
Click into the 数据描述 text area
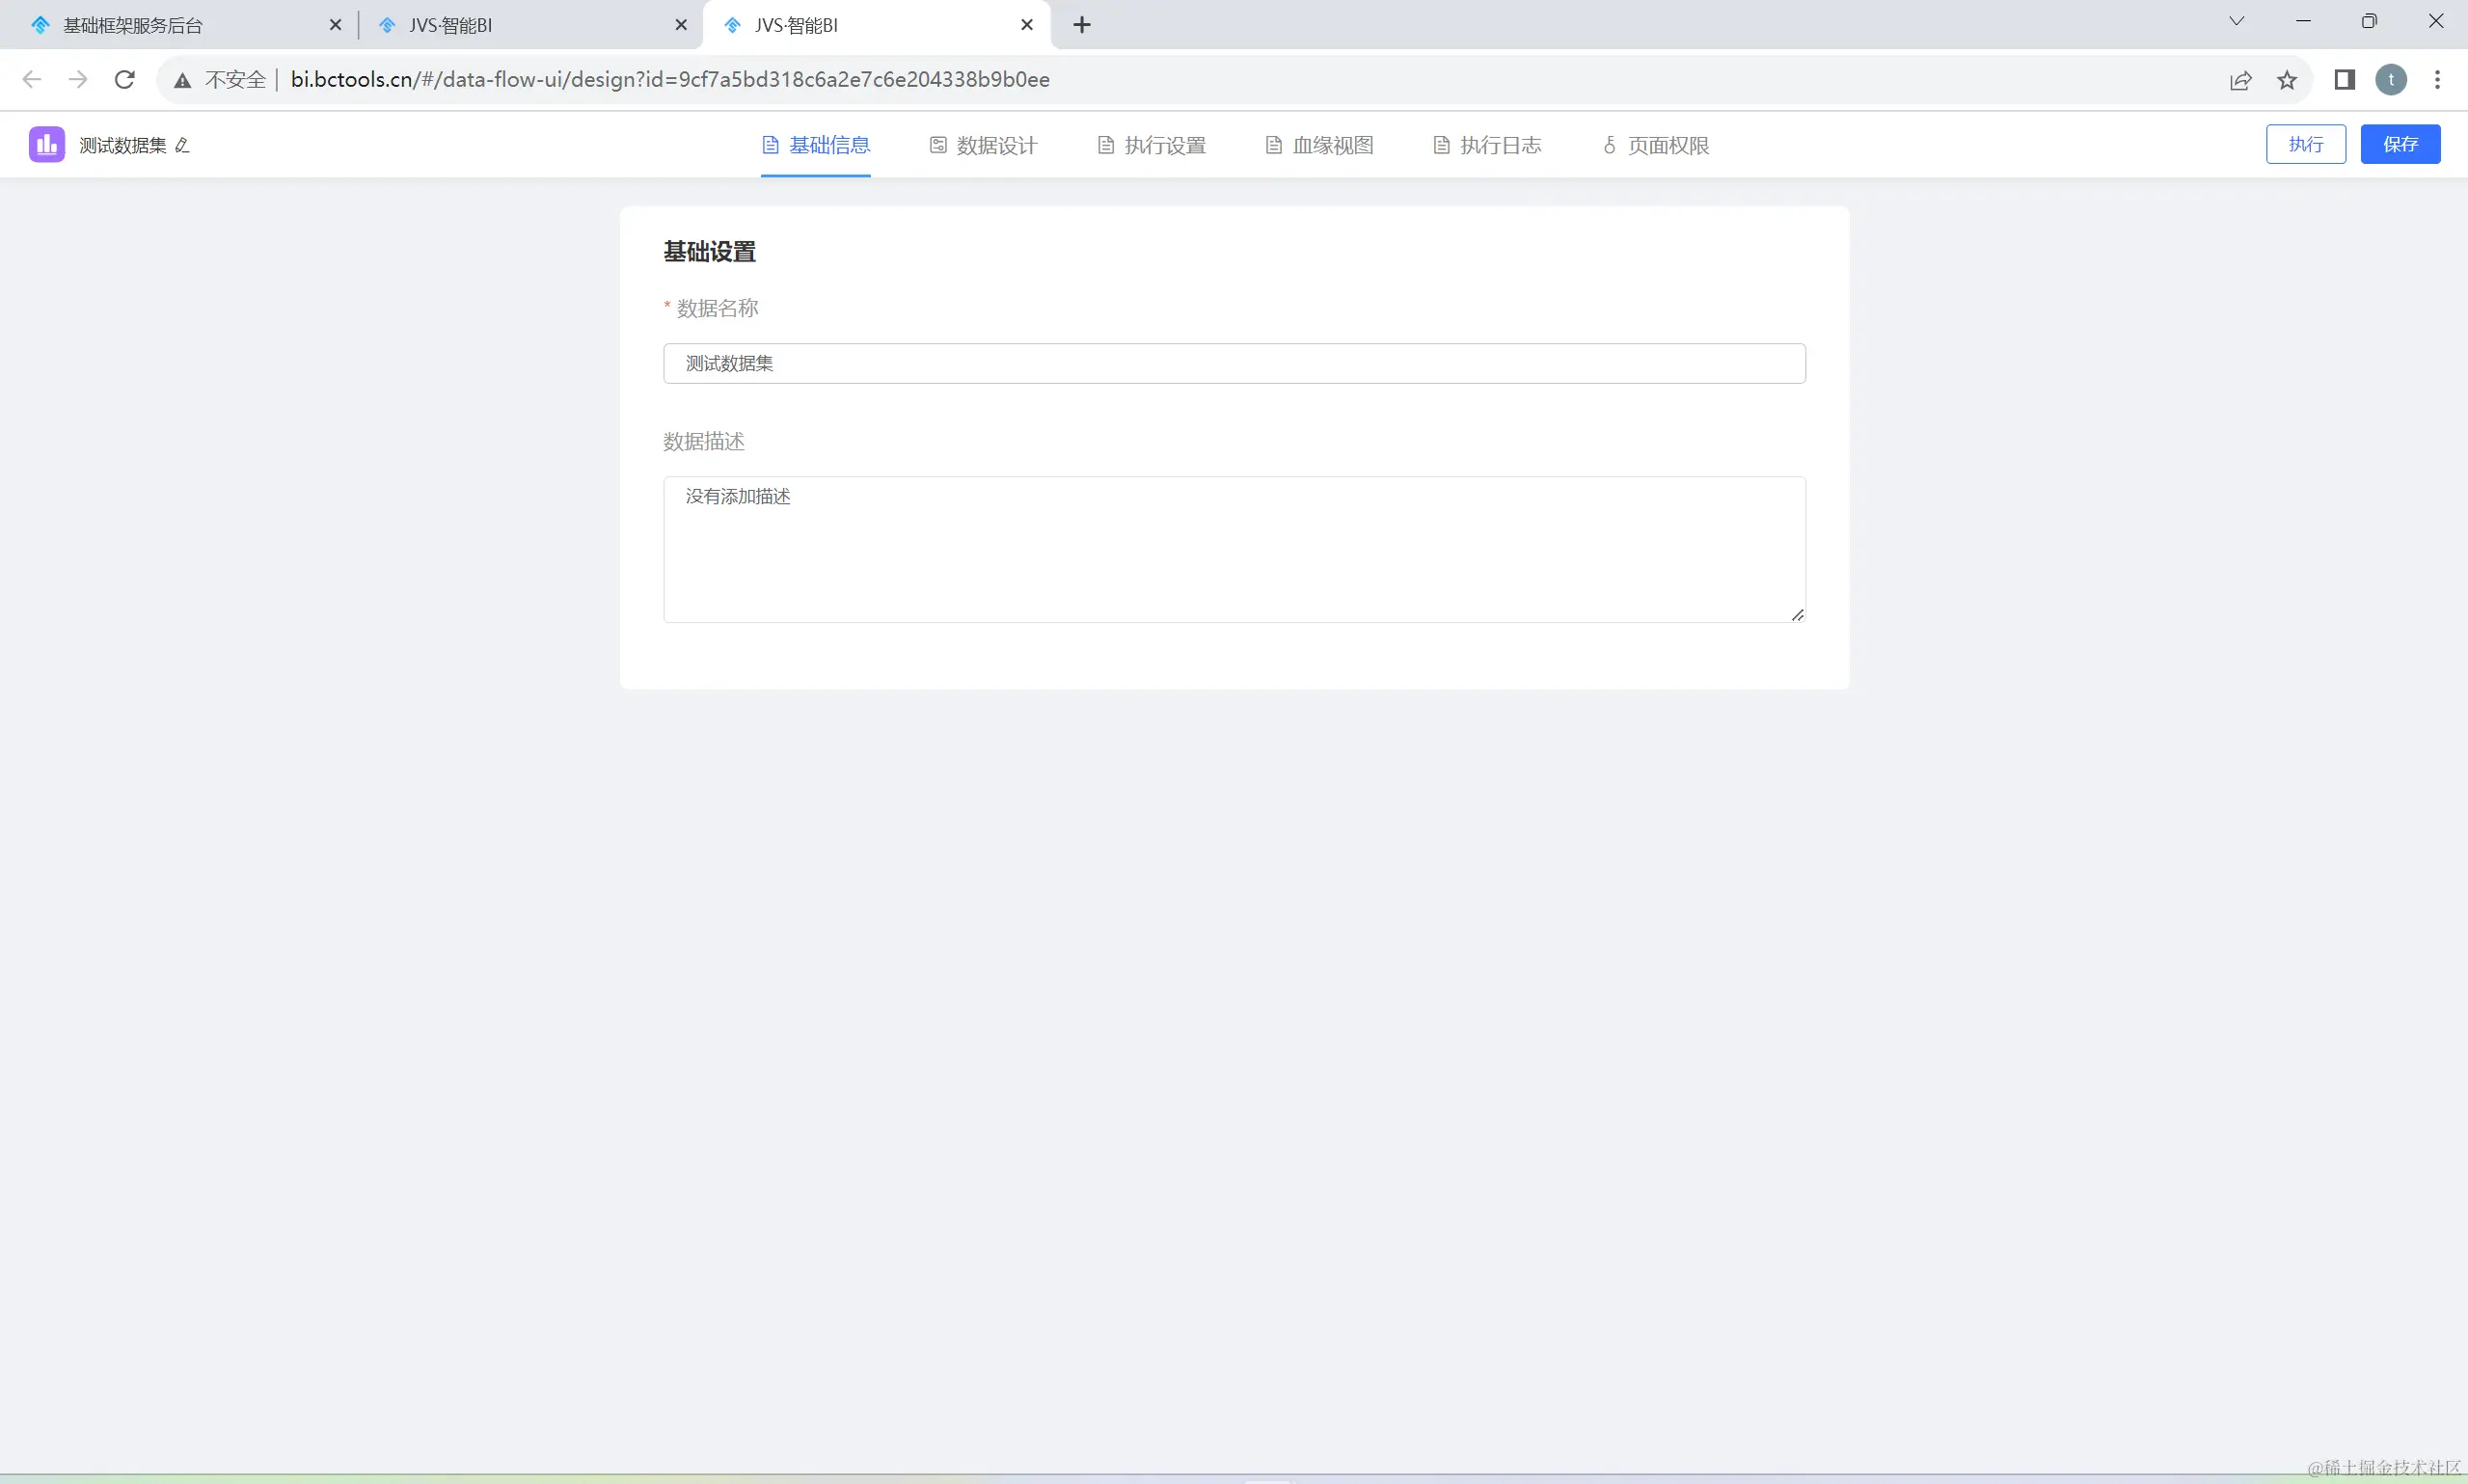coord(1234,549)
